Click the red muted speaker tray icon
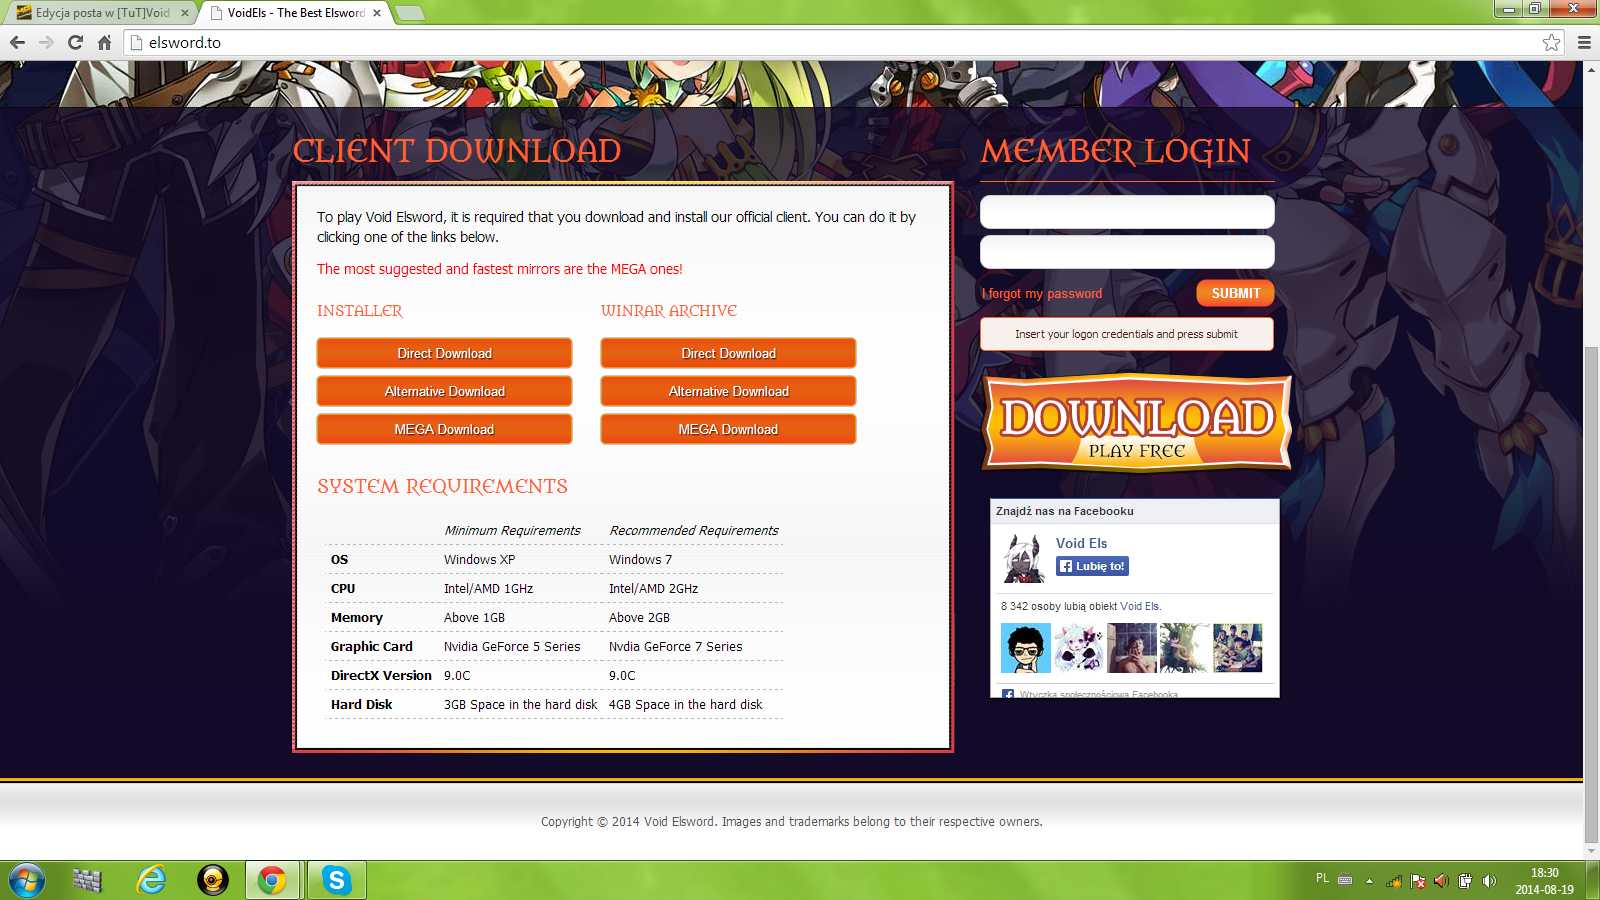The width and height of the screenshot is (1600, 900). [1441, 881]
